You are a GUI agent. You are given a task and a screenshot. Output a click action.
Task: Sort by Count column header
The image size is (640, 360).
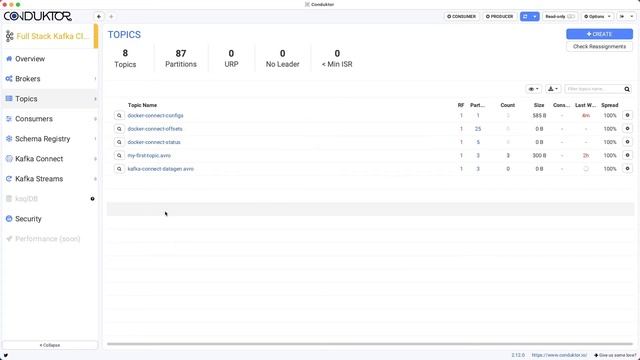(x=508, y=105)
